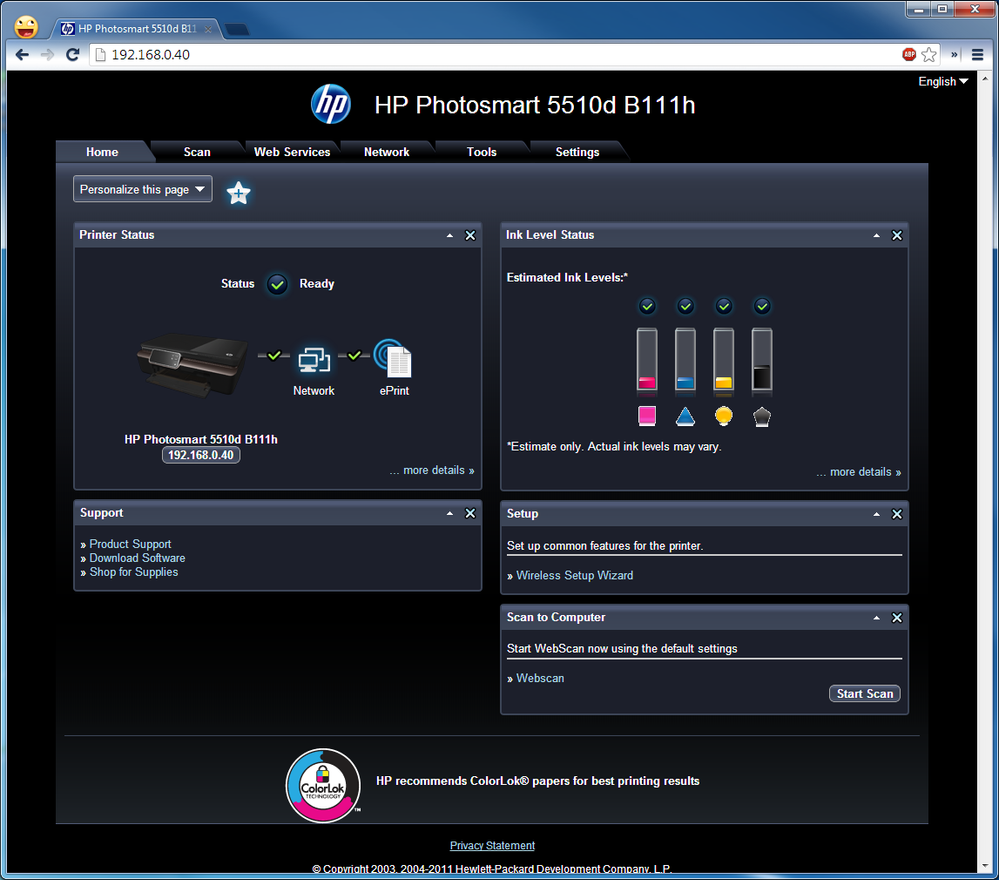Click the cyan ink status checkmark
Viewport: 999px width, 880px height.
686,307
